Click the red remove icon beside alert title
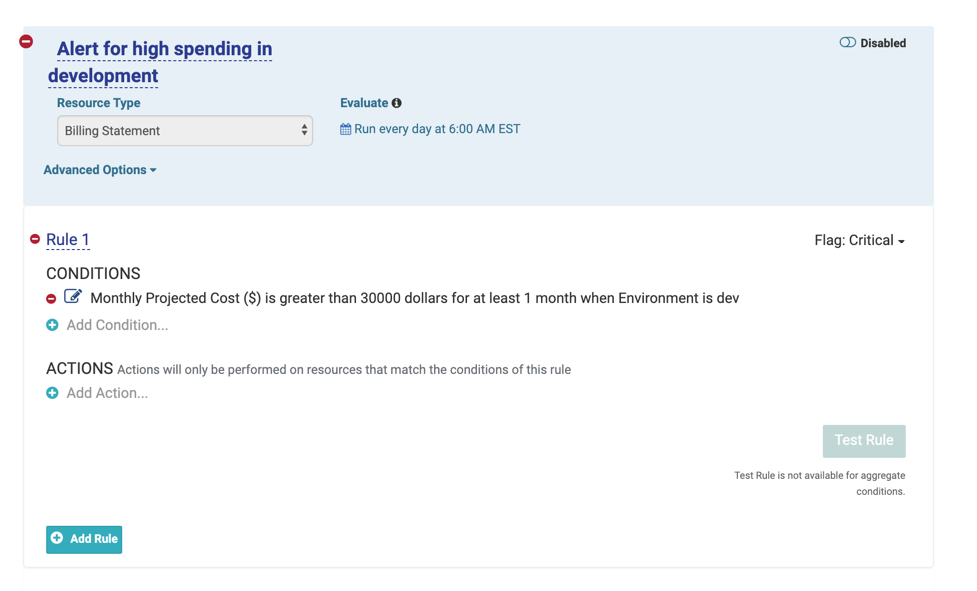Image resolution: width=977 pixels, height=591 pixels. pyautogui.click(x=26, y=41)
